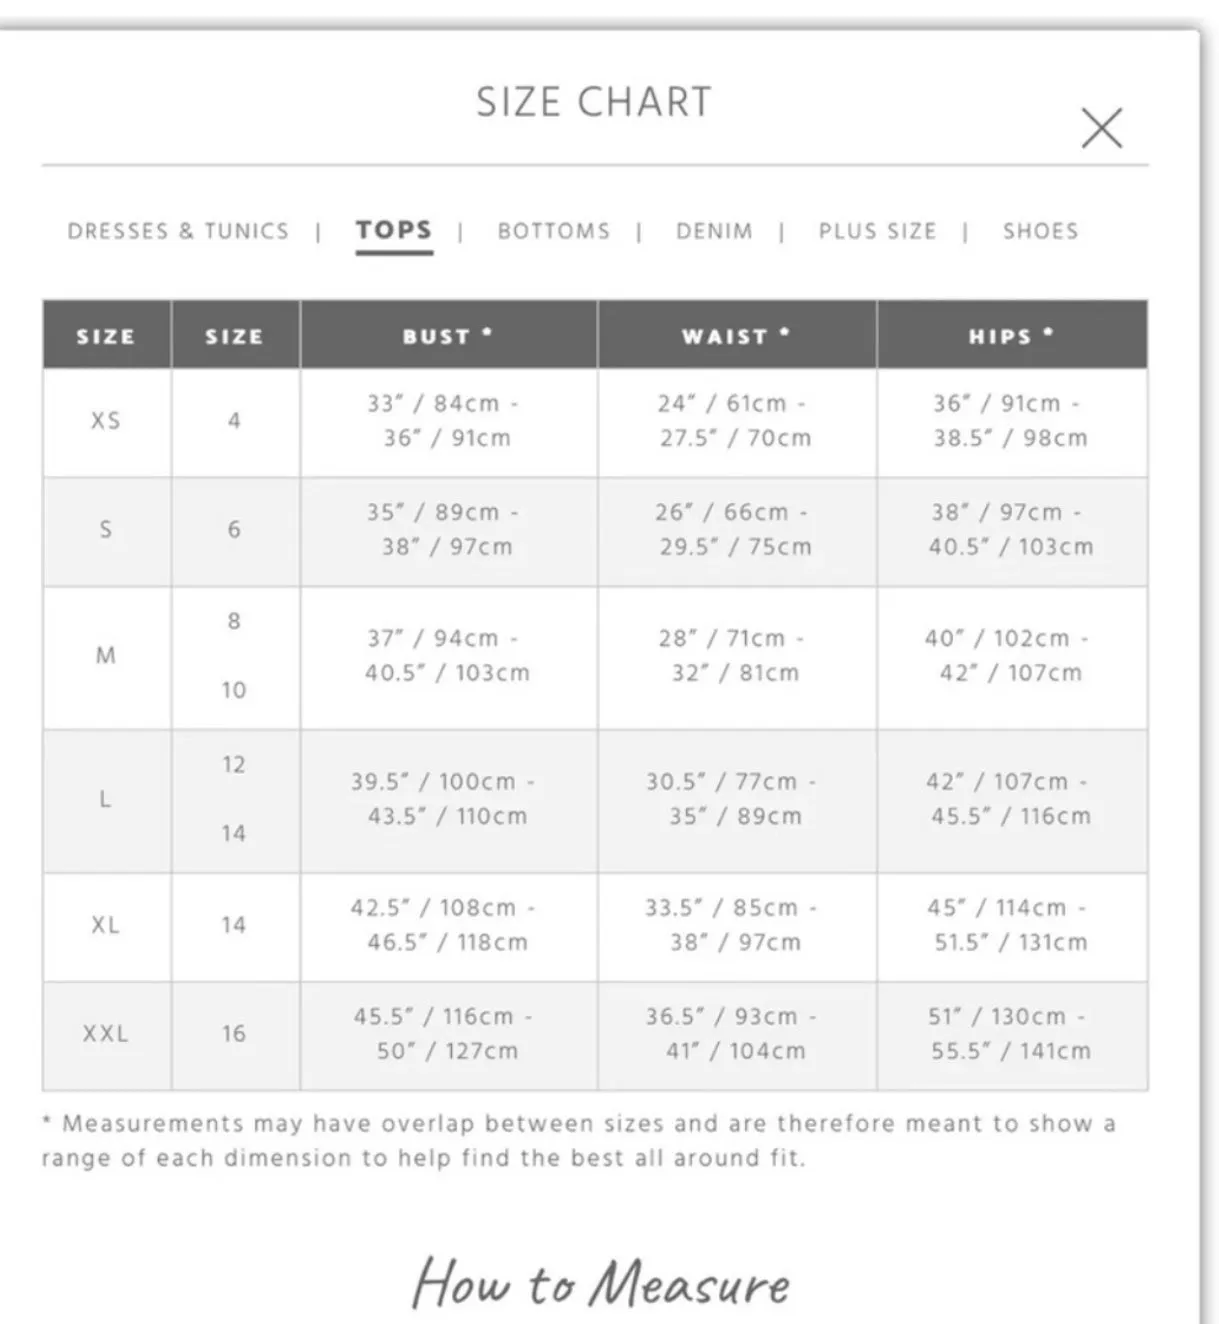The width and height of the screenshot is (1219, 1324).
Task: Click the Waist column header
Action: 737,335
